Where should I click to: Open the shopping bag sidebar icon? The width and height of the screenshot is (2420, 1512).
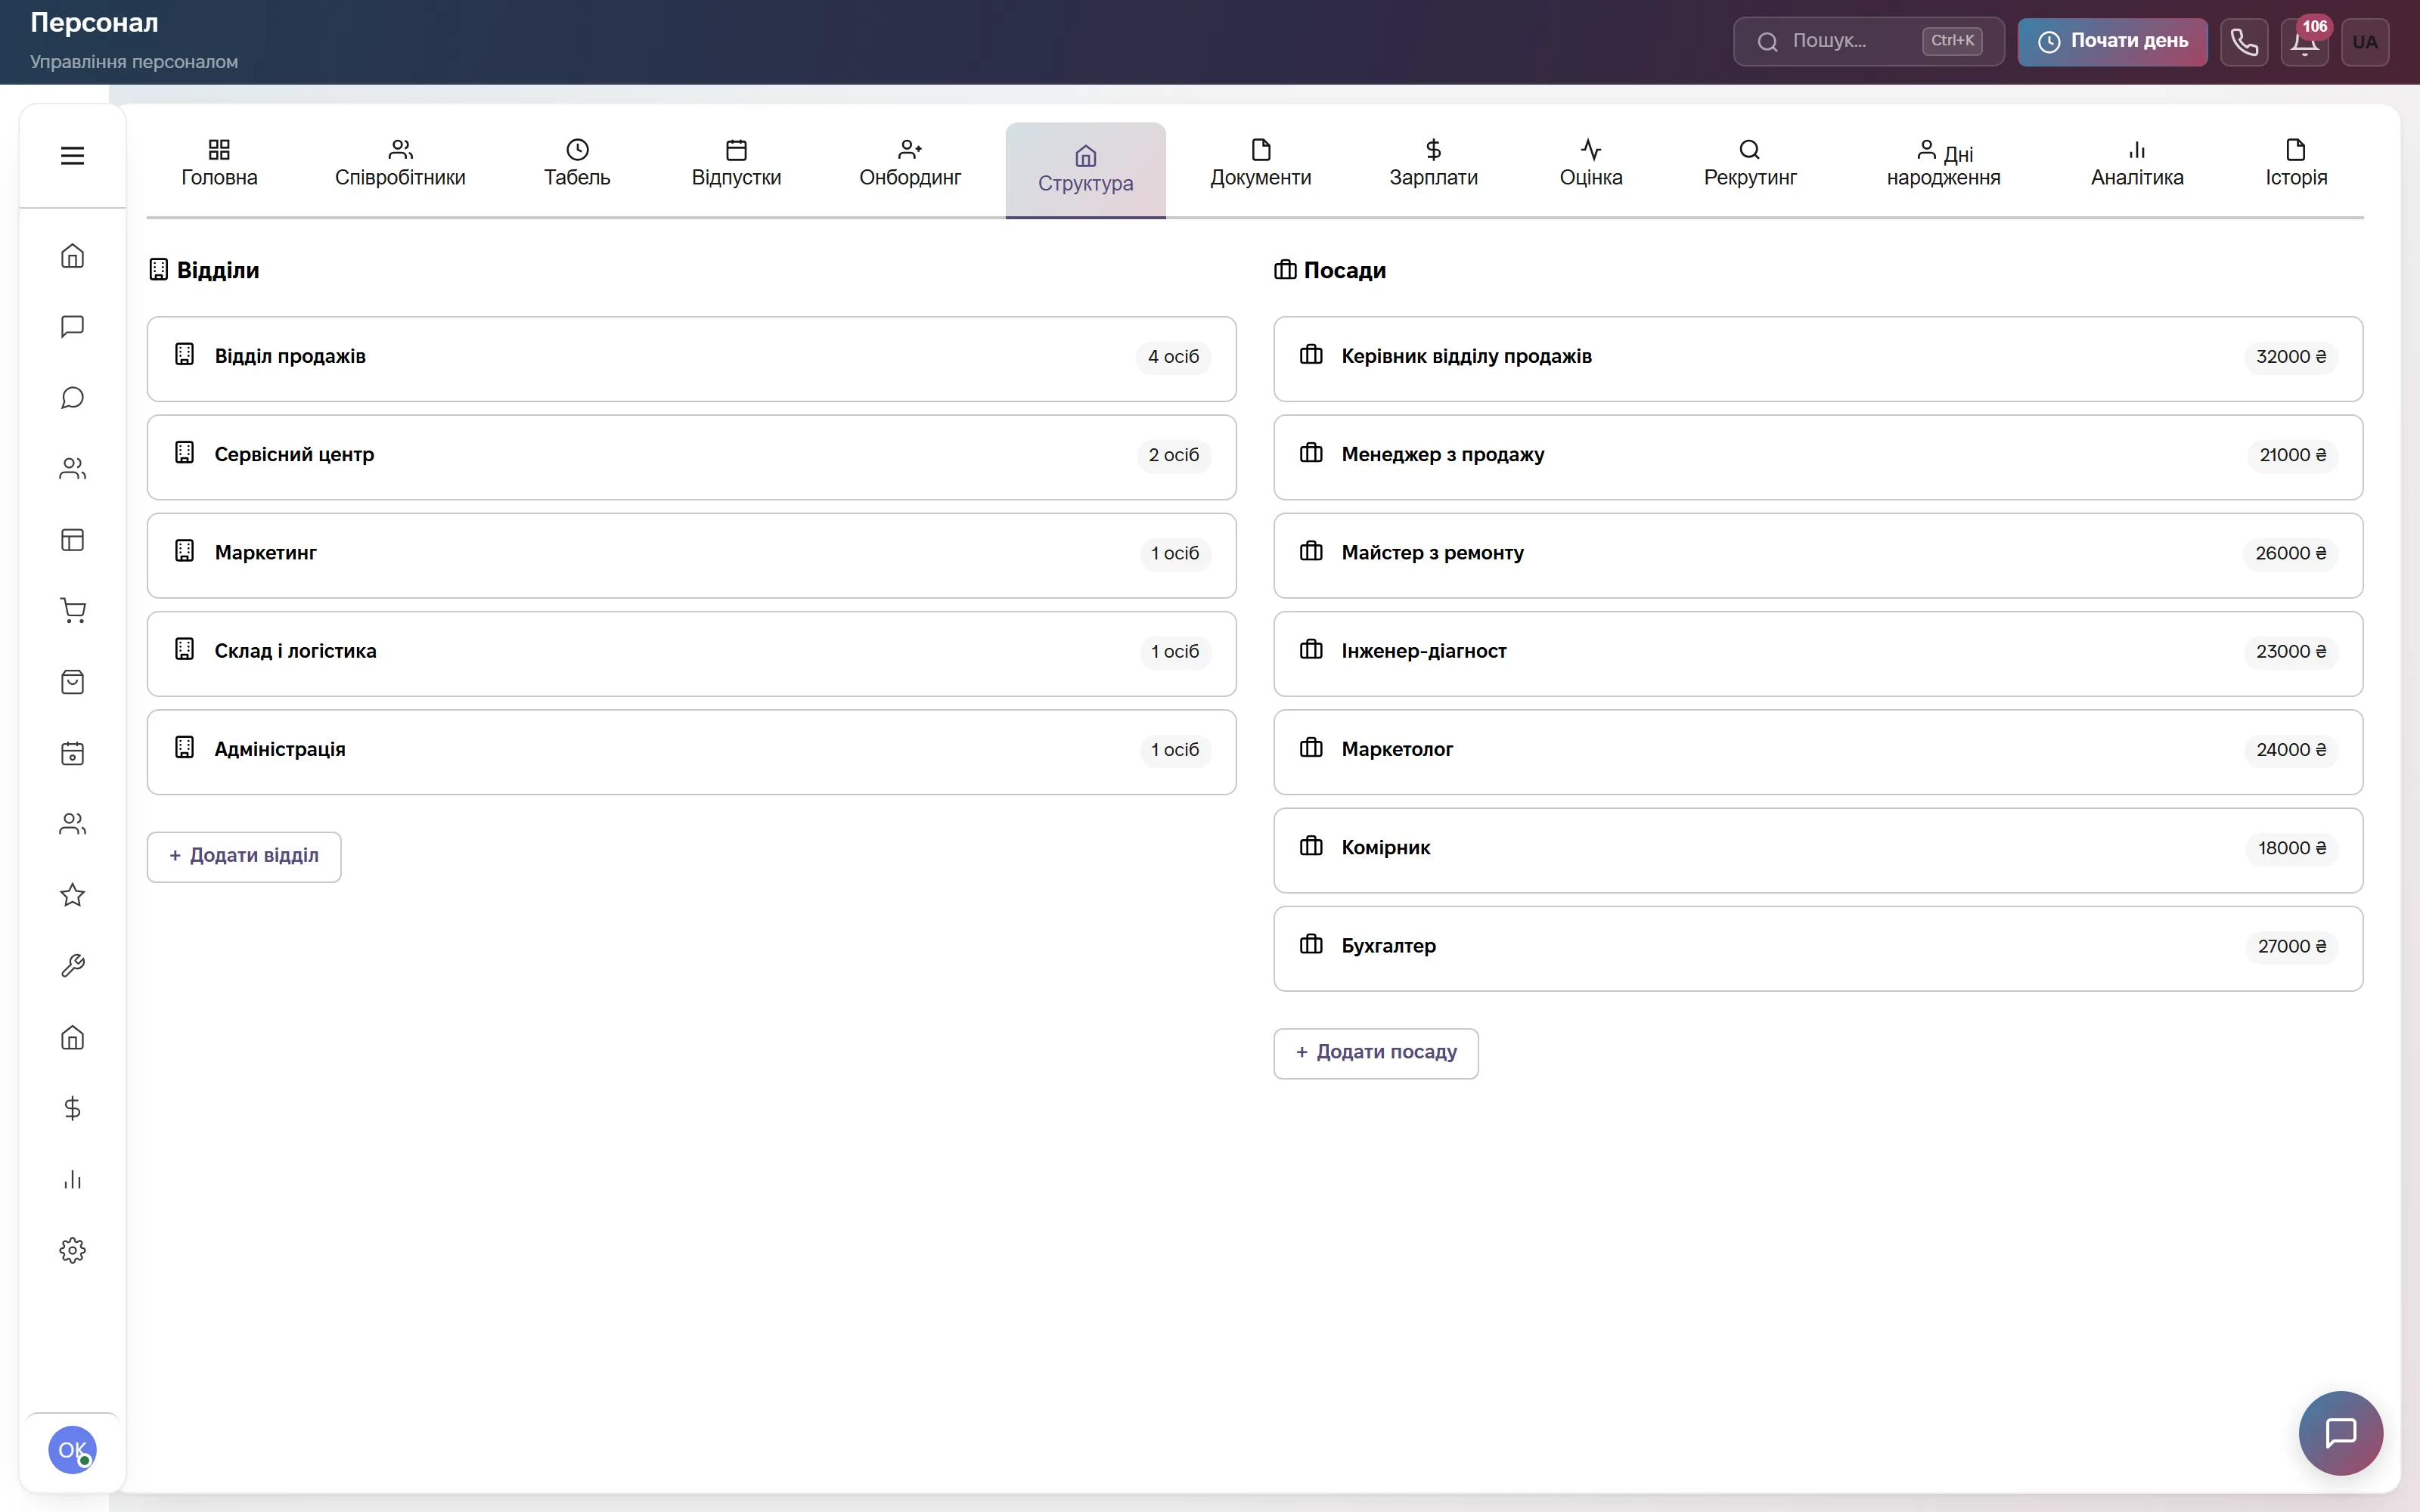point(72,682)
